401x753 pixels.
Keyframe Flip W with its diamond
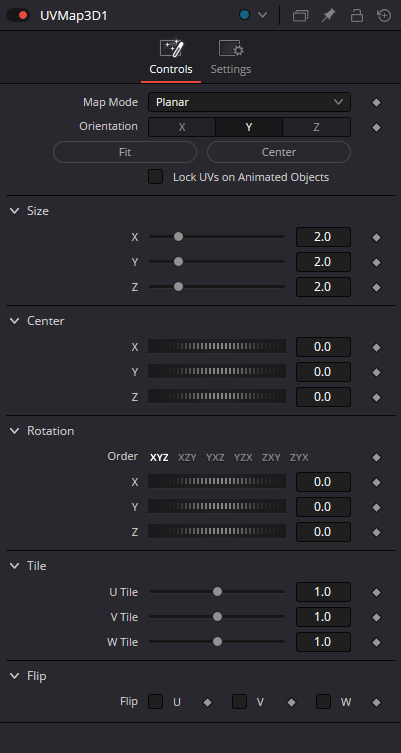point(377,702)
